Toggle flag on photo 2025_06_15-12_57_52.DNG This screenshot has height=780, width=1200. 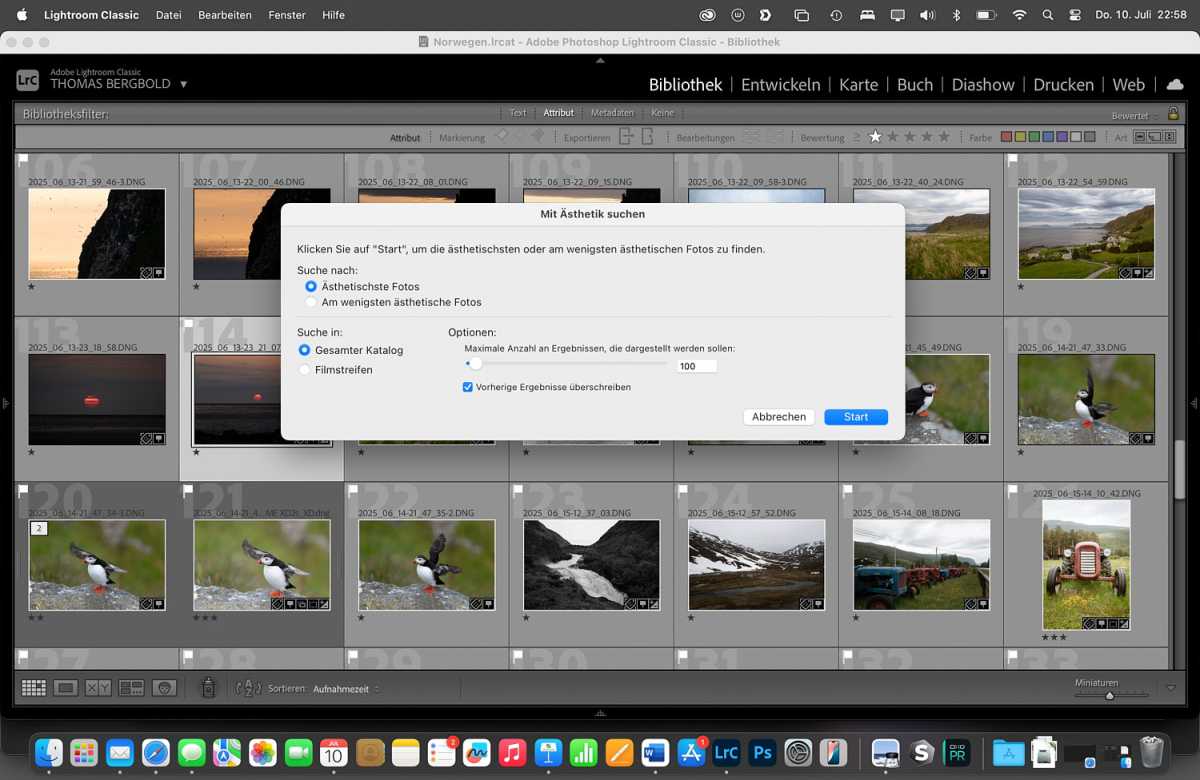point(683,492)
